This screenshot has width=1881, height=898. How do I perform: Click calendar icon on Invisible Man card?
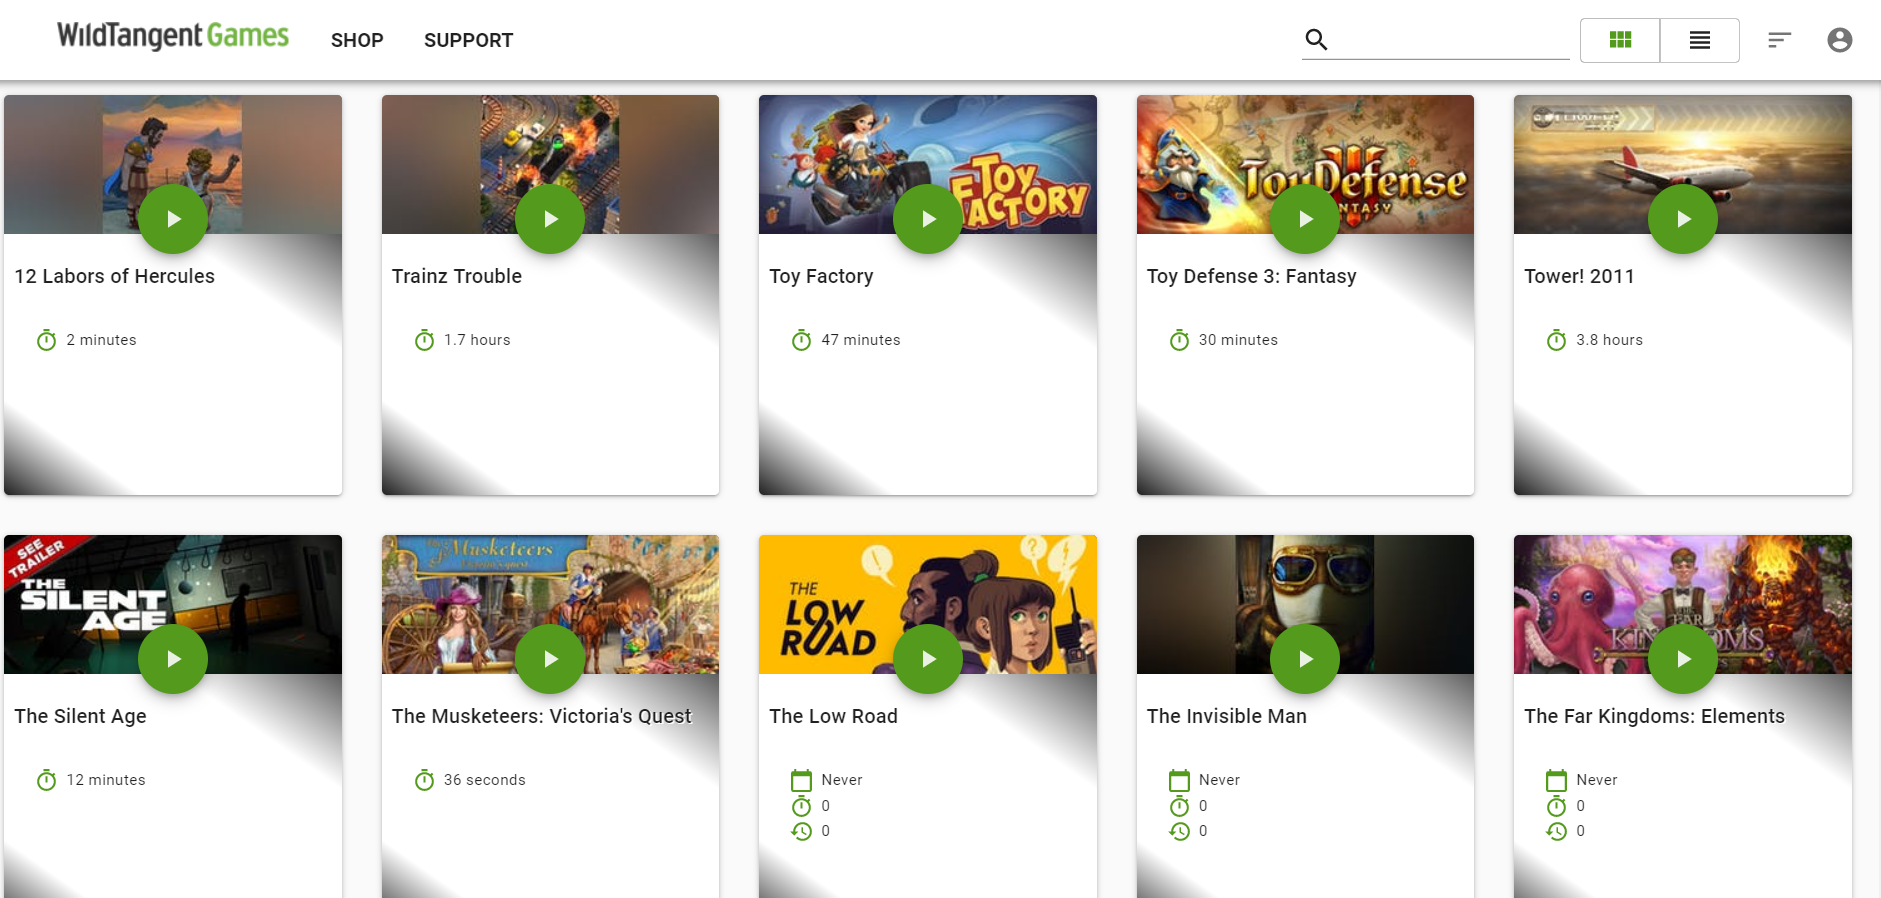[1179, 780]
